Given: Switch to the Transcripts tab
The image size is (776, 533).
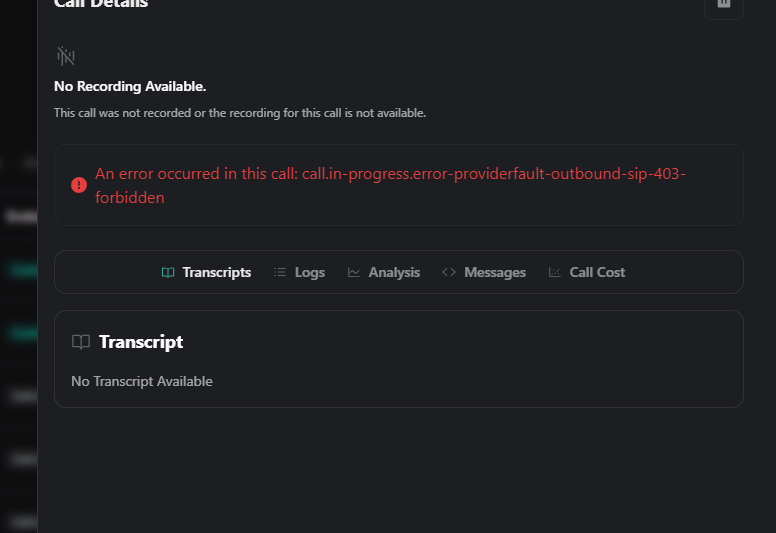Looking at the screenshot, I should tap(216, 272).
